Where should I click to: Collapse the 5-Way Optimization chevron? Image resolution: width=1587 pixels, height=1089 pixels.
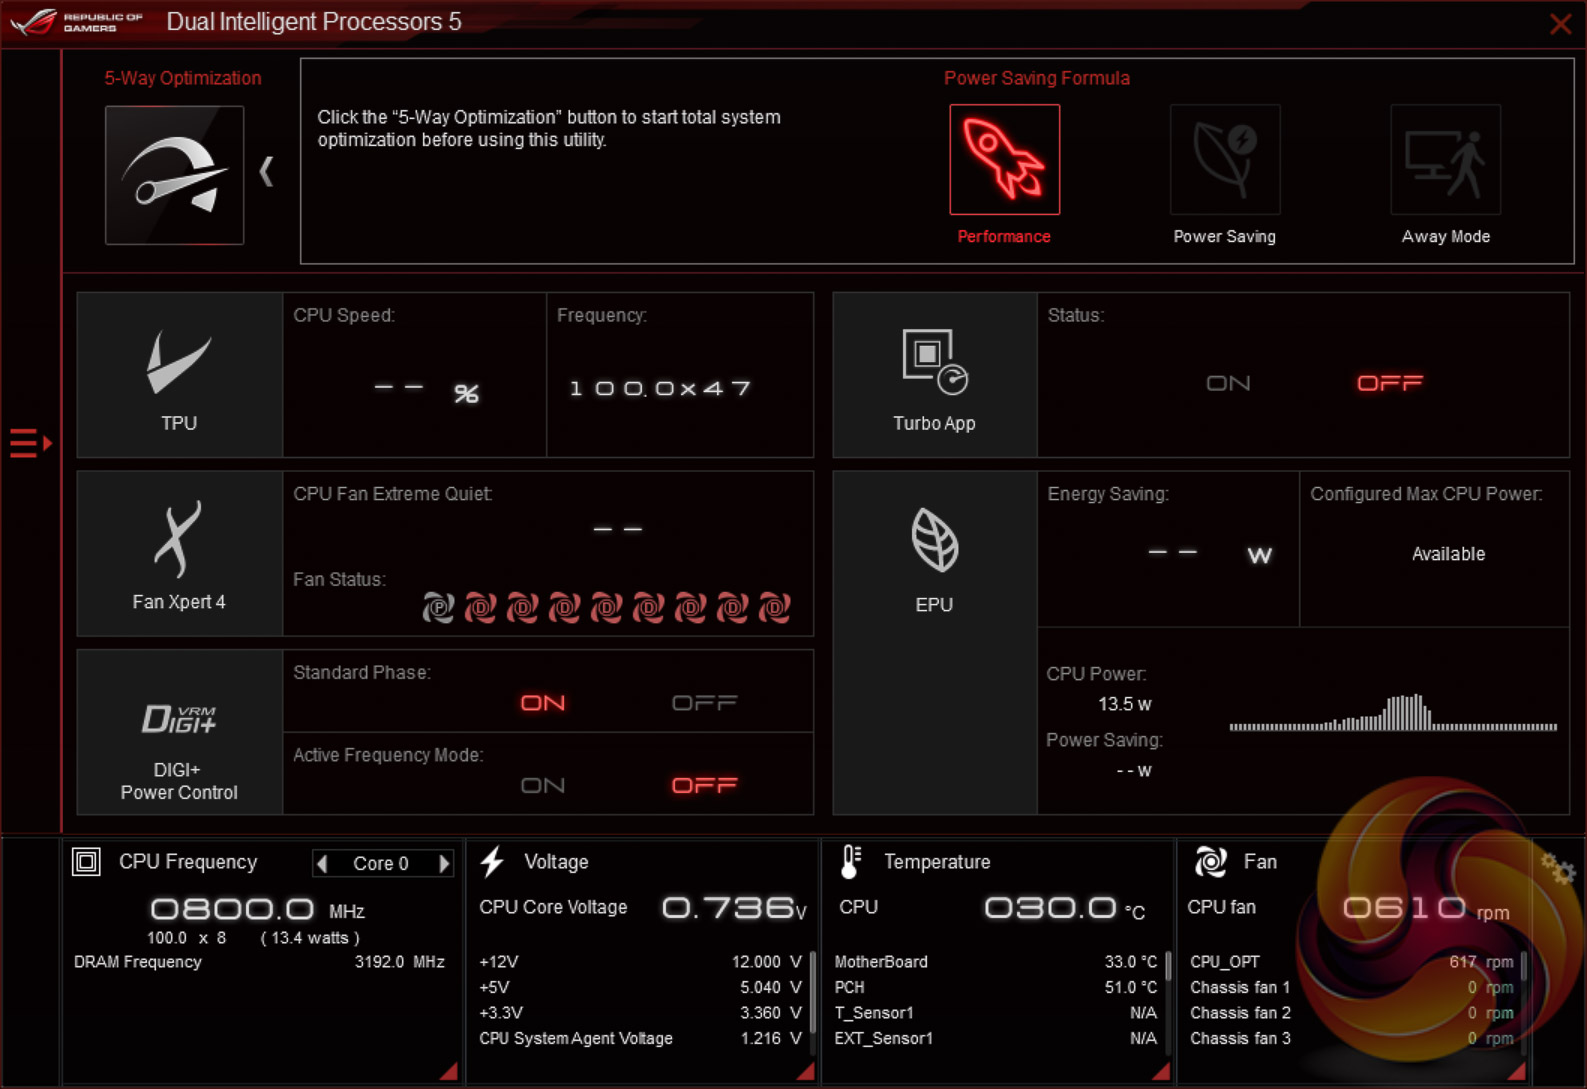[x=267, y=171]
